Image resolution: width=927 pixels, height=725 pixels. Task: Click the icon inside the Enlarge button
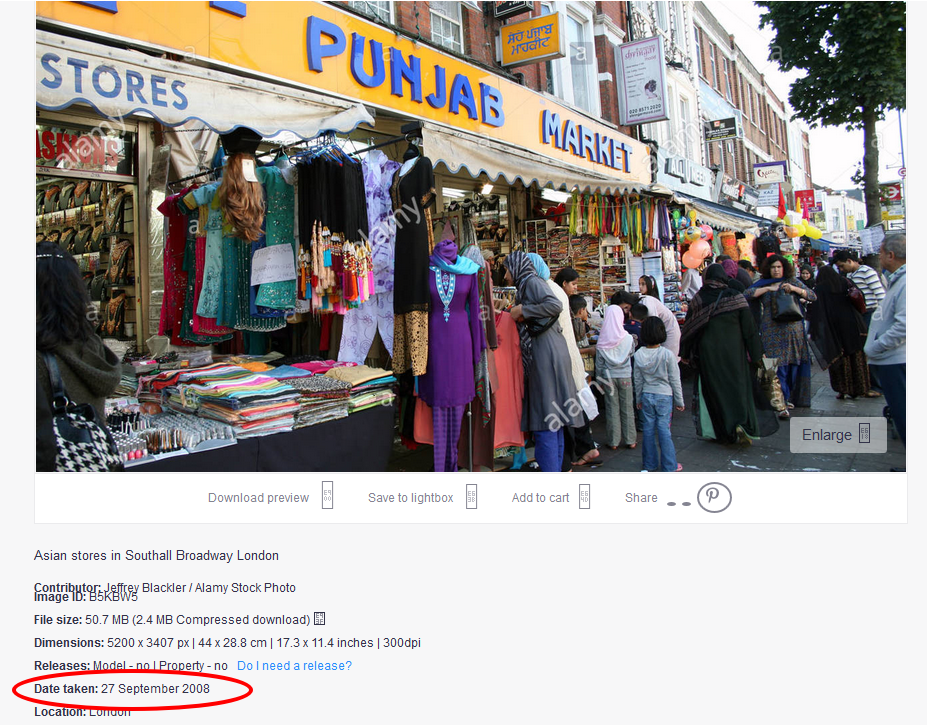point(865,434)
